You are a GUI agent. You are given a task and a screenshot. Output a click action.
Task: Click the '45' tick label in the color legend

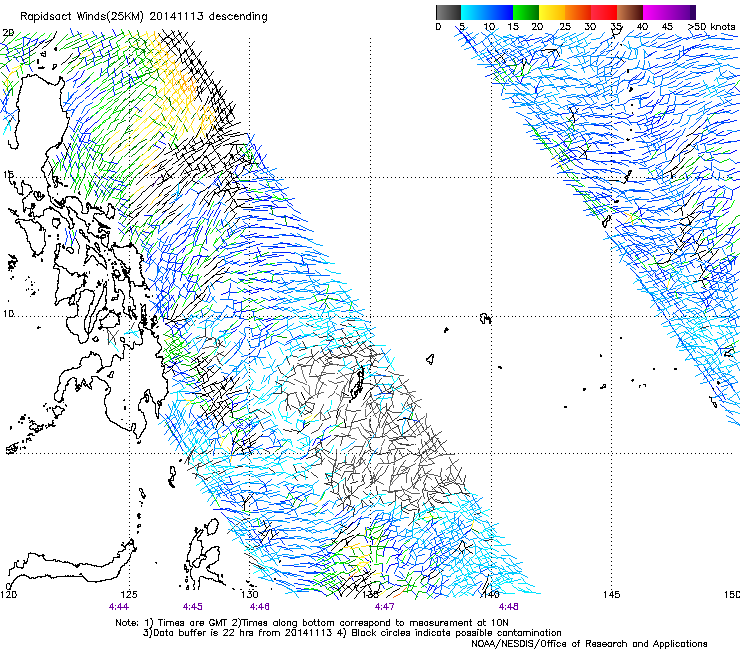(667, 27)
